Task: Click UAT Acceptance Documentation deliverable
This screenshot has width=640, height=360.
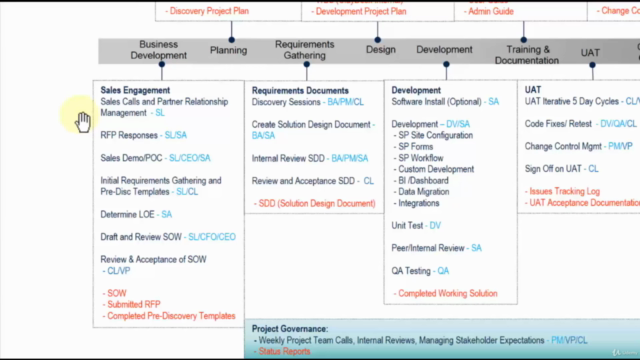Action: (582, 202)
